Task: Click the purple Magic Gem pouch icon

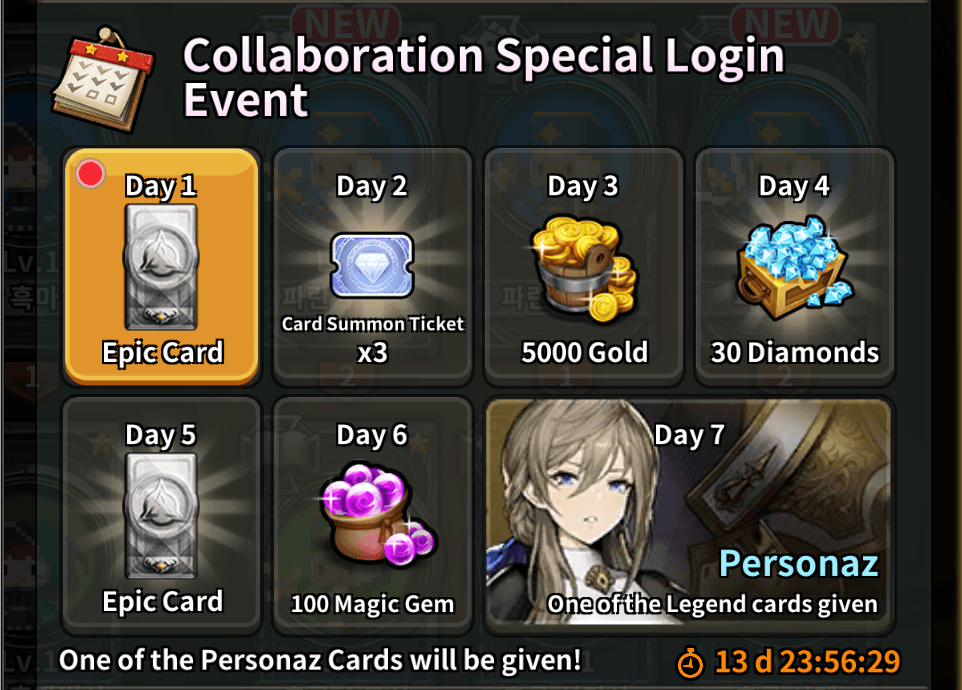Action: pos(377,515)
